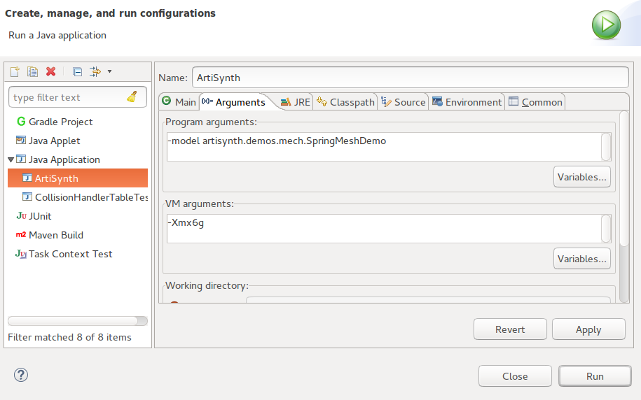
Task: Collapse all configurations in the tree
Action: pos(77,72)
